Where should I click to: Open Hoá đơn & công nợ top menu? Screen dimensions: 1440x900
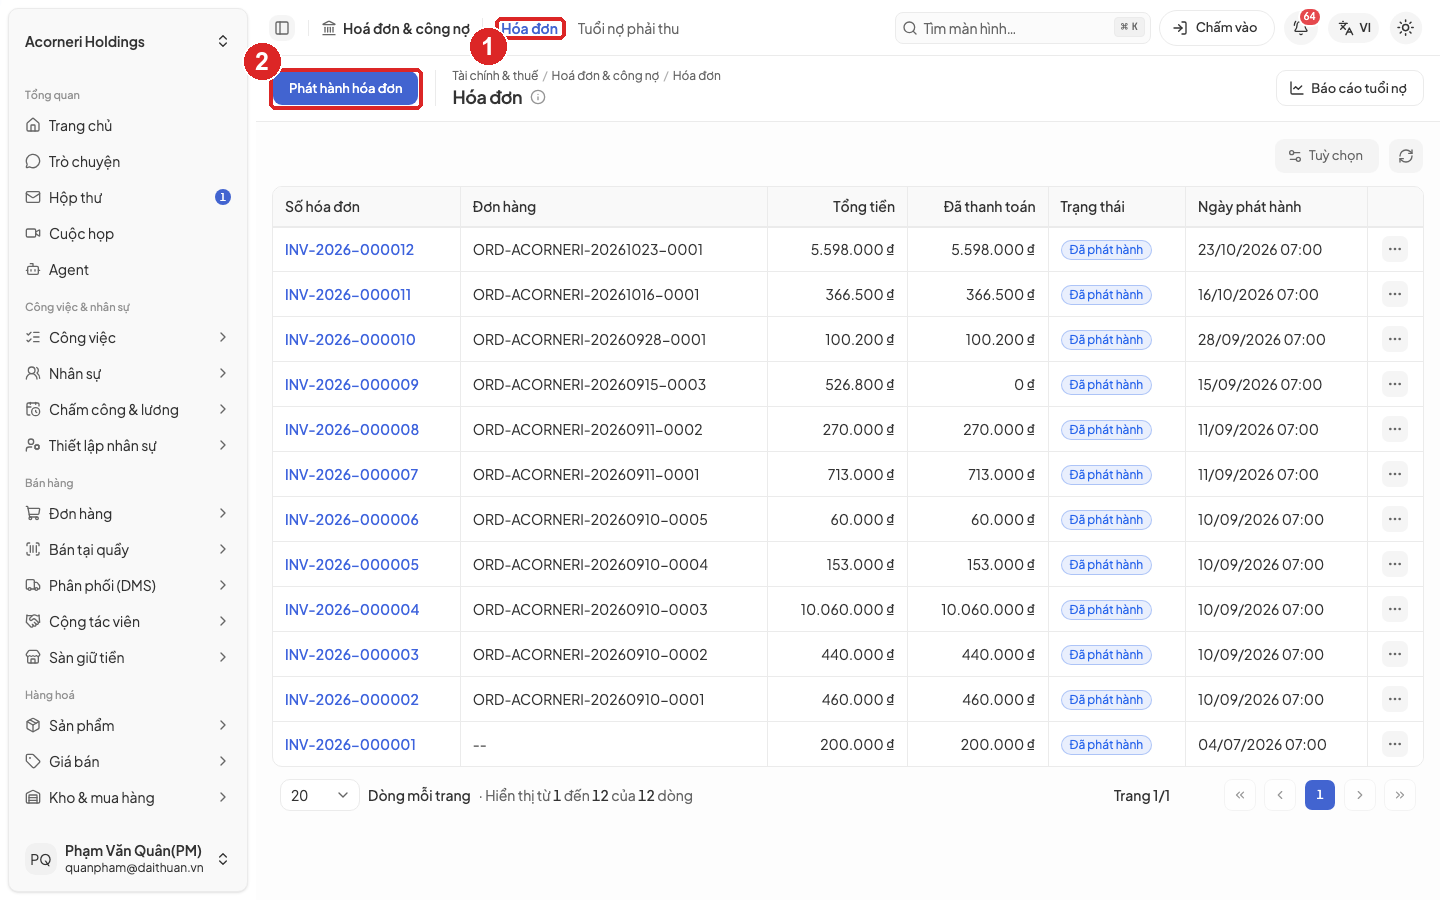point(396,29)
